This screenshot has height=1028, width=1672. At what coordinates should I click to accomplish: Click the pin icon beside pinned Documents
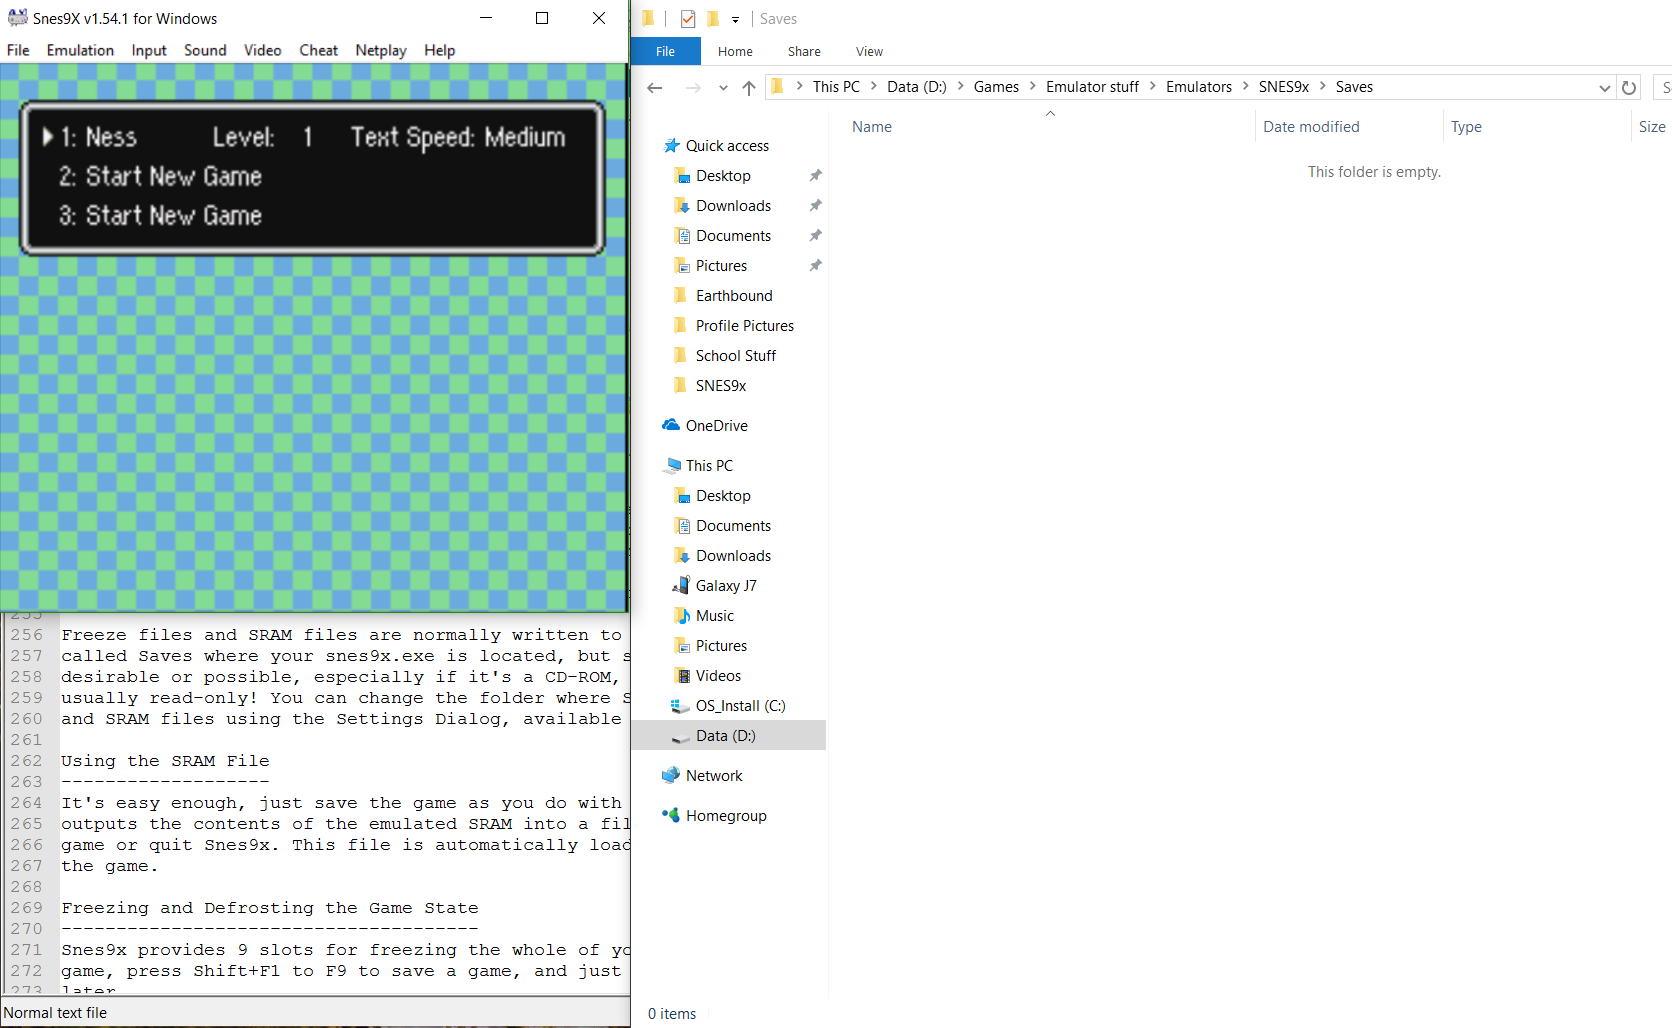coord(816,236)
